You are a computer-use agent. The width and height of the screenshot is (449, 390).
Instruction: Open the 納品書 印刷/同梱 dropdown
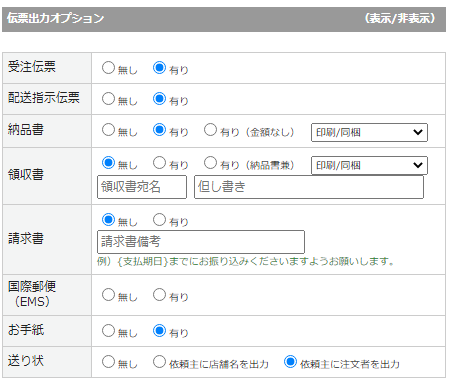pyautogui.click(x=369, y=132)
